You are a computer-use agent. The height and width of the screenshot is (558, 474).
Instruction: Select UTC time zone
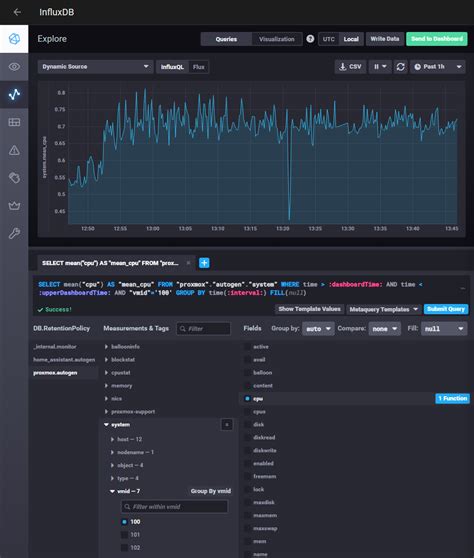pos(329,39)
